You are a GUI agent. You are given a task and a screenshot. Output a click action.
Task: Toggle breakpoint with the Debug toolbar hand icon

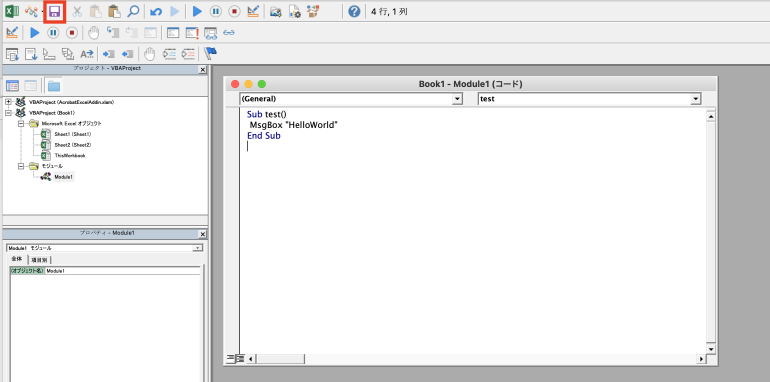(94, 33)
